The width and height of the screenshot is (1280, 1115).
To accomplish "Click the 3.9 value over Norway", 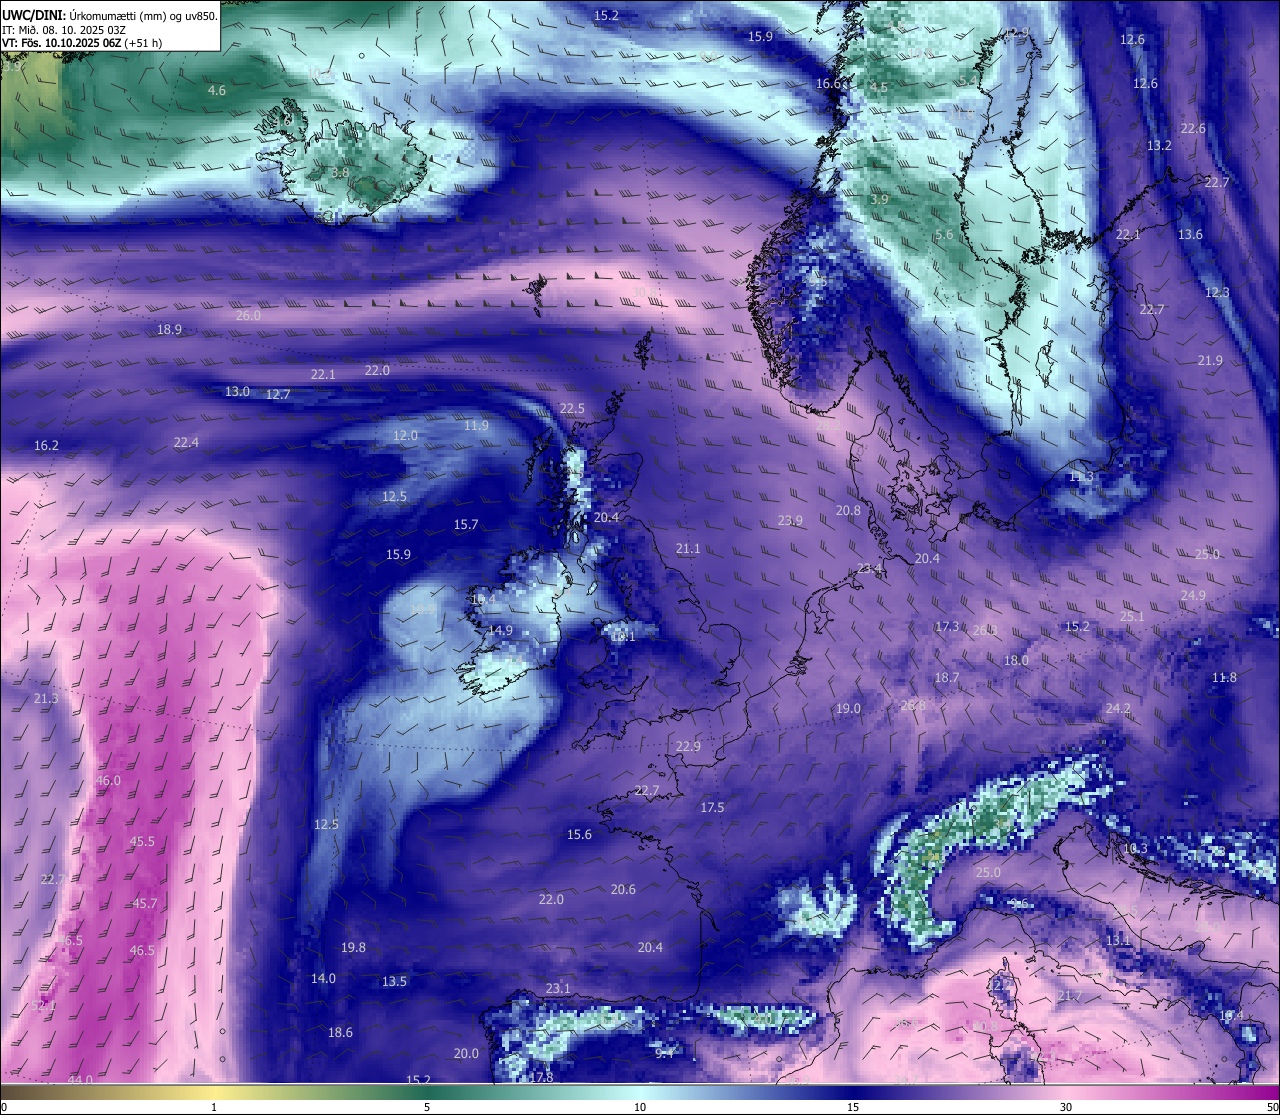I will point(879,199).
